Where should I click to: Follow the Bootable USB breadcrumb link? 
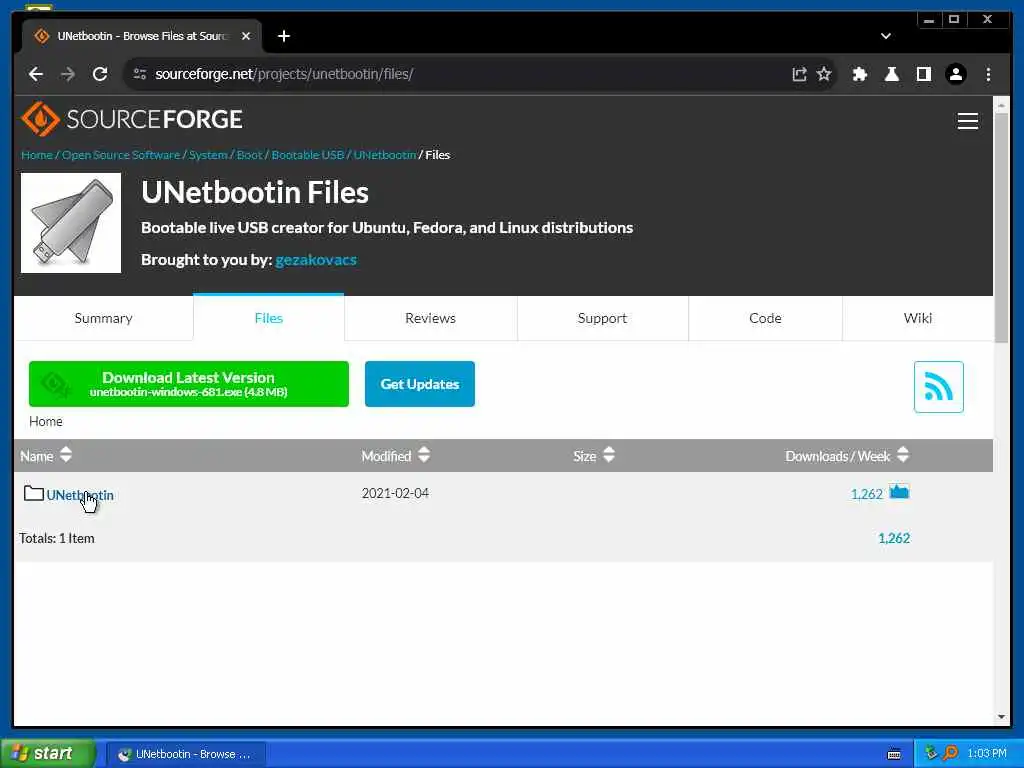(308, 155)
